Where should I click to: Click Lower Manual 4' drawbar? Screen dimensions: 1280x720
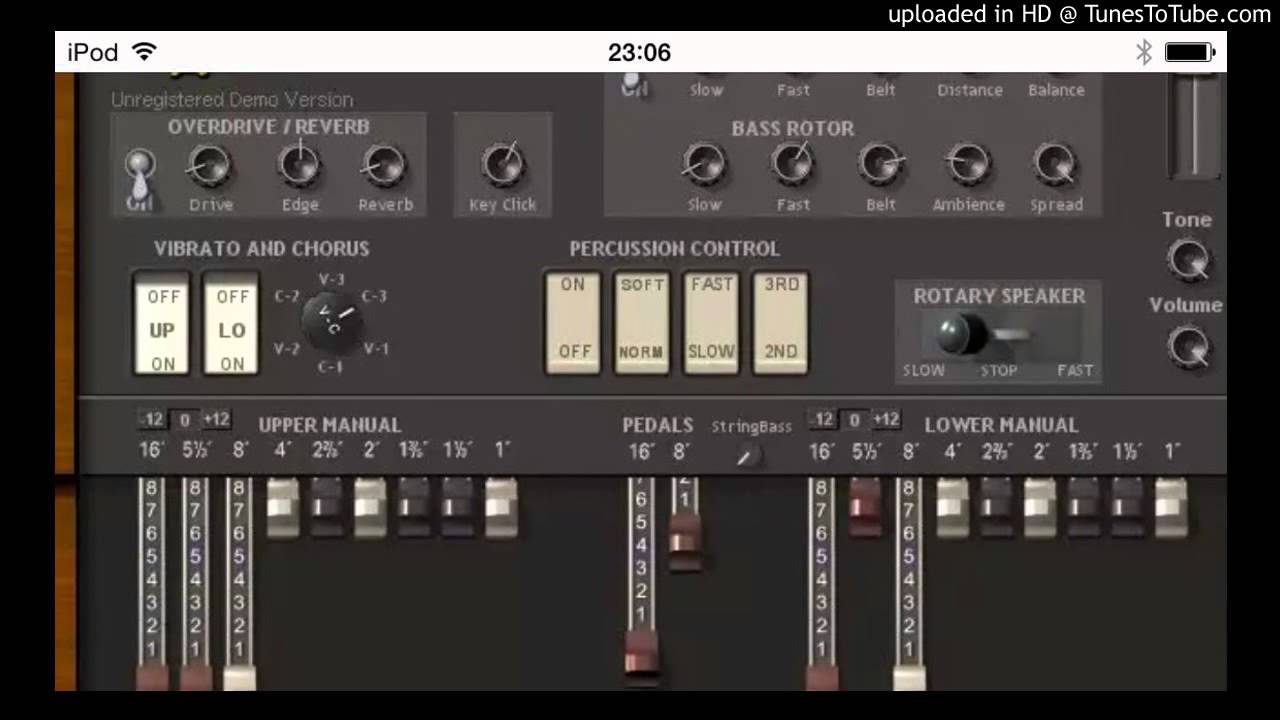(x=952, y=507)
